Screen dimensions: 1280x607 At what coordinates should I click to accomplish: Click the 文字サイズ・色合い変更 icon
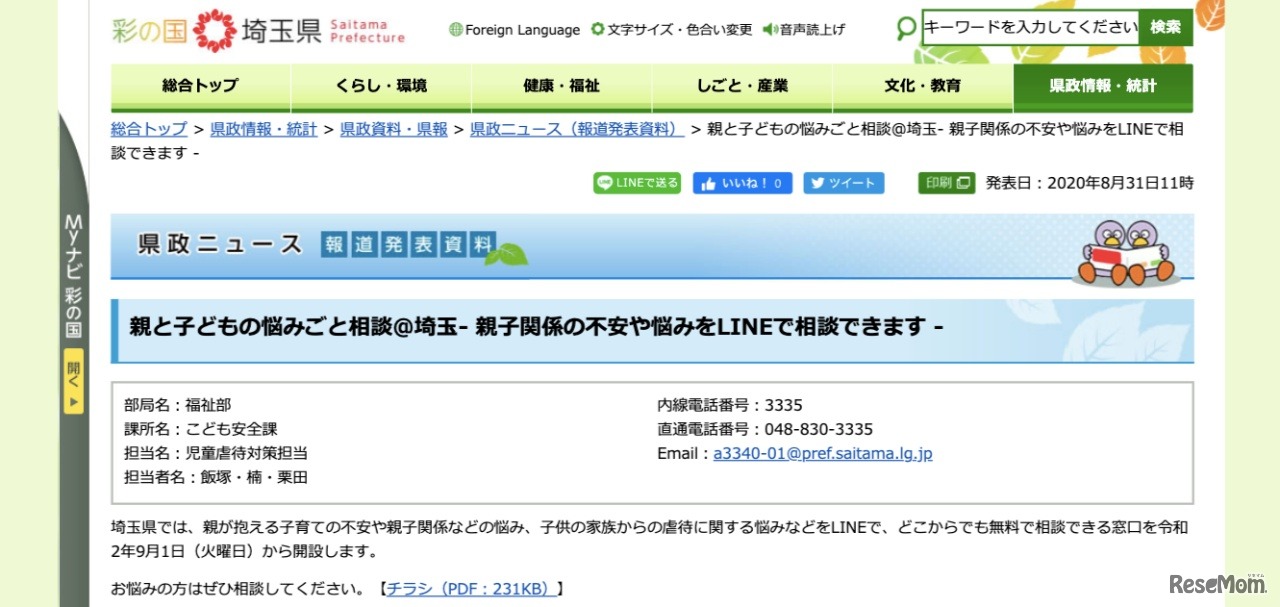pos(597,30)
